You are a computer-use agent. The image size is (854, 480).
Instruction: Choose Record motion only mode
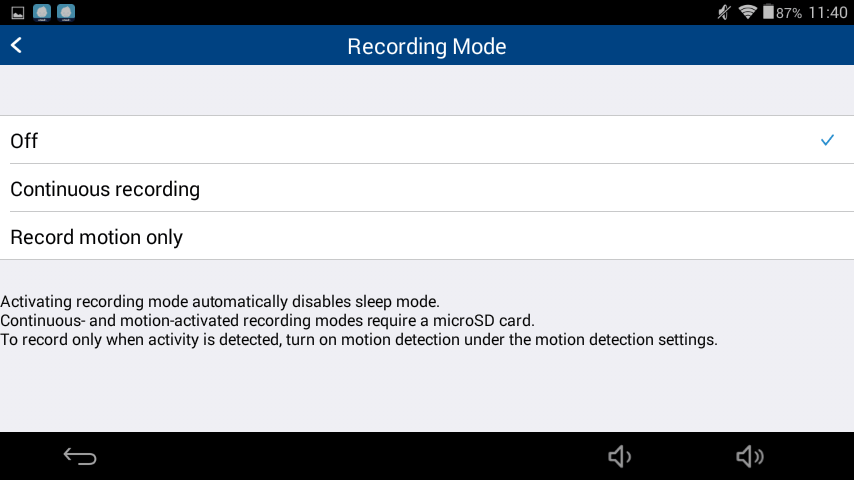[x=427, y=236]
